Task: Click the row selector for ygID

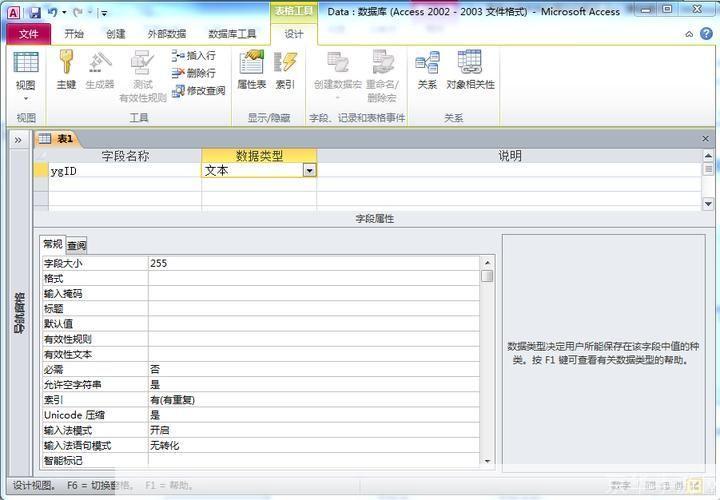Action: pos(41,171)
